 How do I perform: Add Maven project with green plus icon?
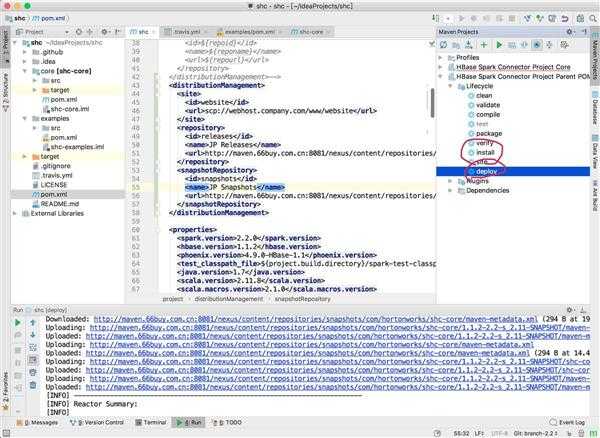pyautogui.click(x=484, y=45)
